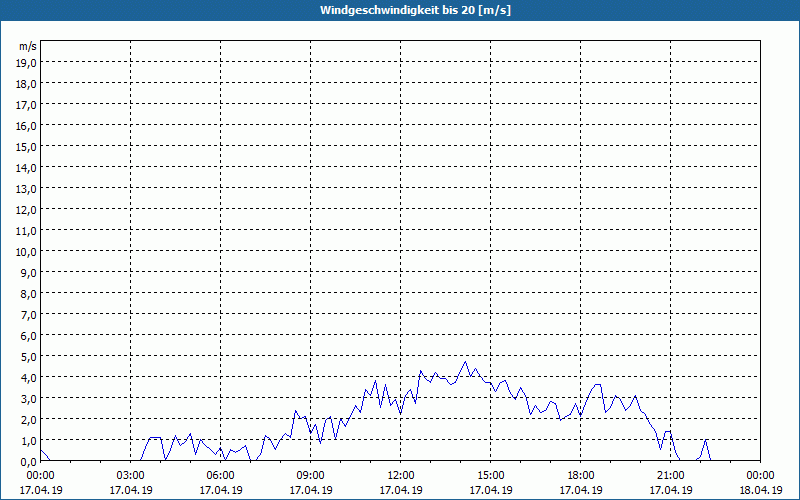Screen dimensions: 800x500
Task: Click the 09:00 time axis label
Action: pyautogui.click(x=311, y=476)
